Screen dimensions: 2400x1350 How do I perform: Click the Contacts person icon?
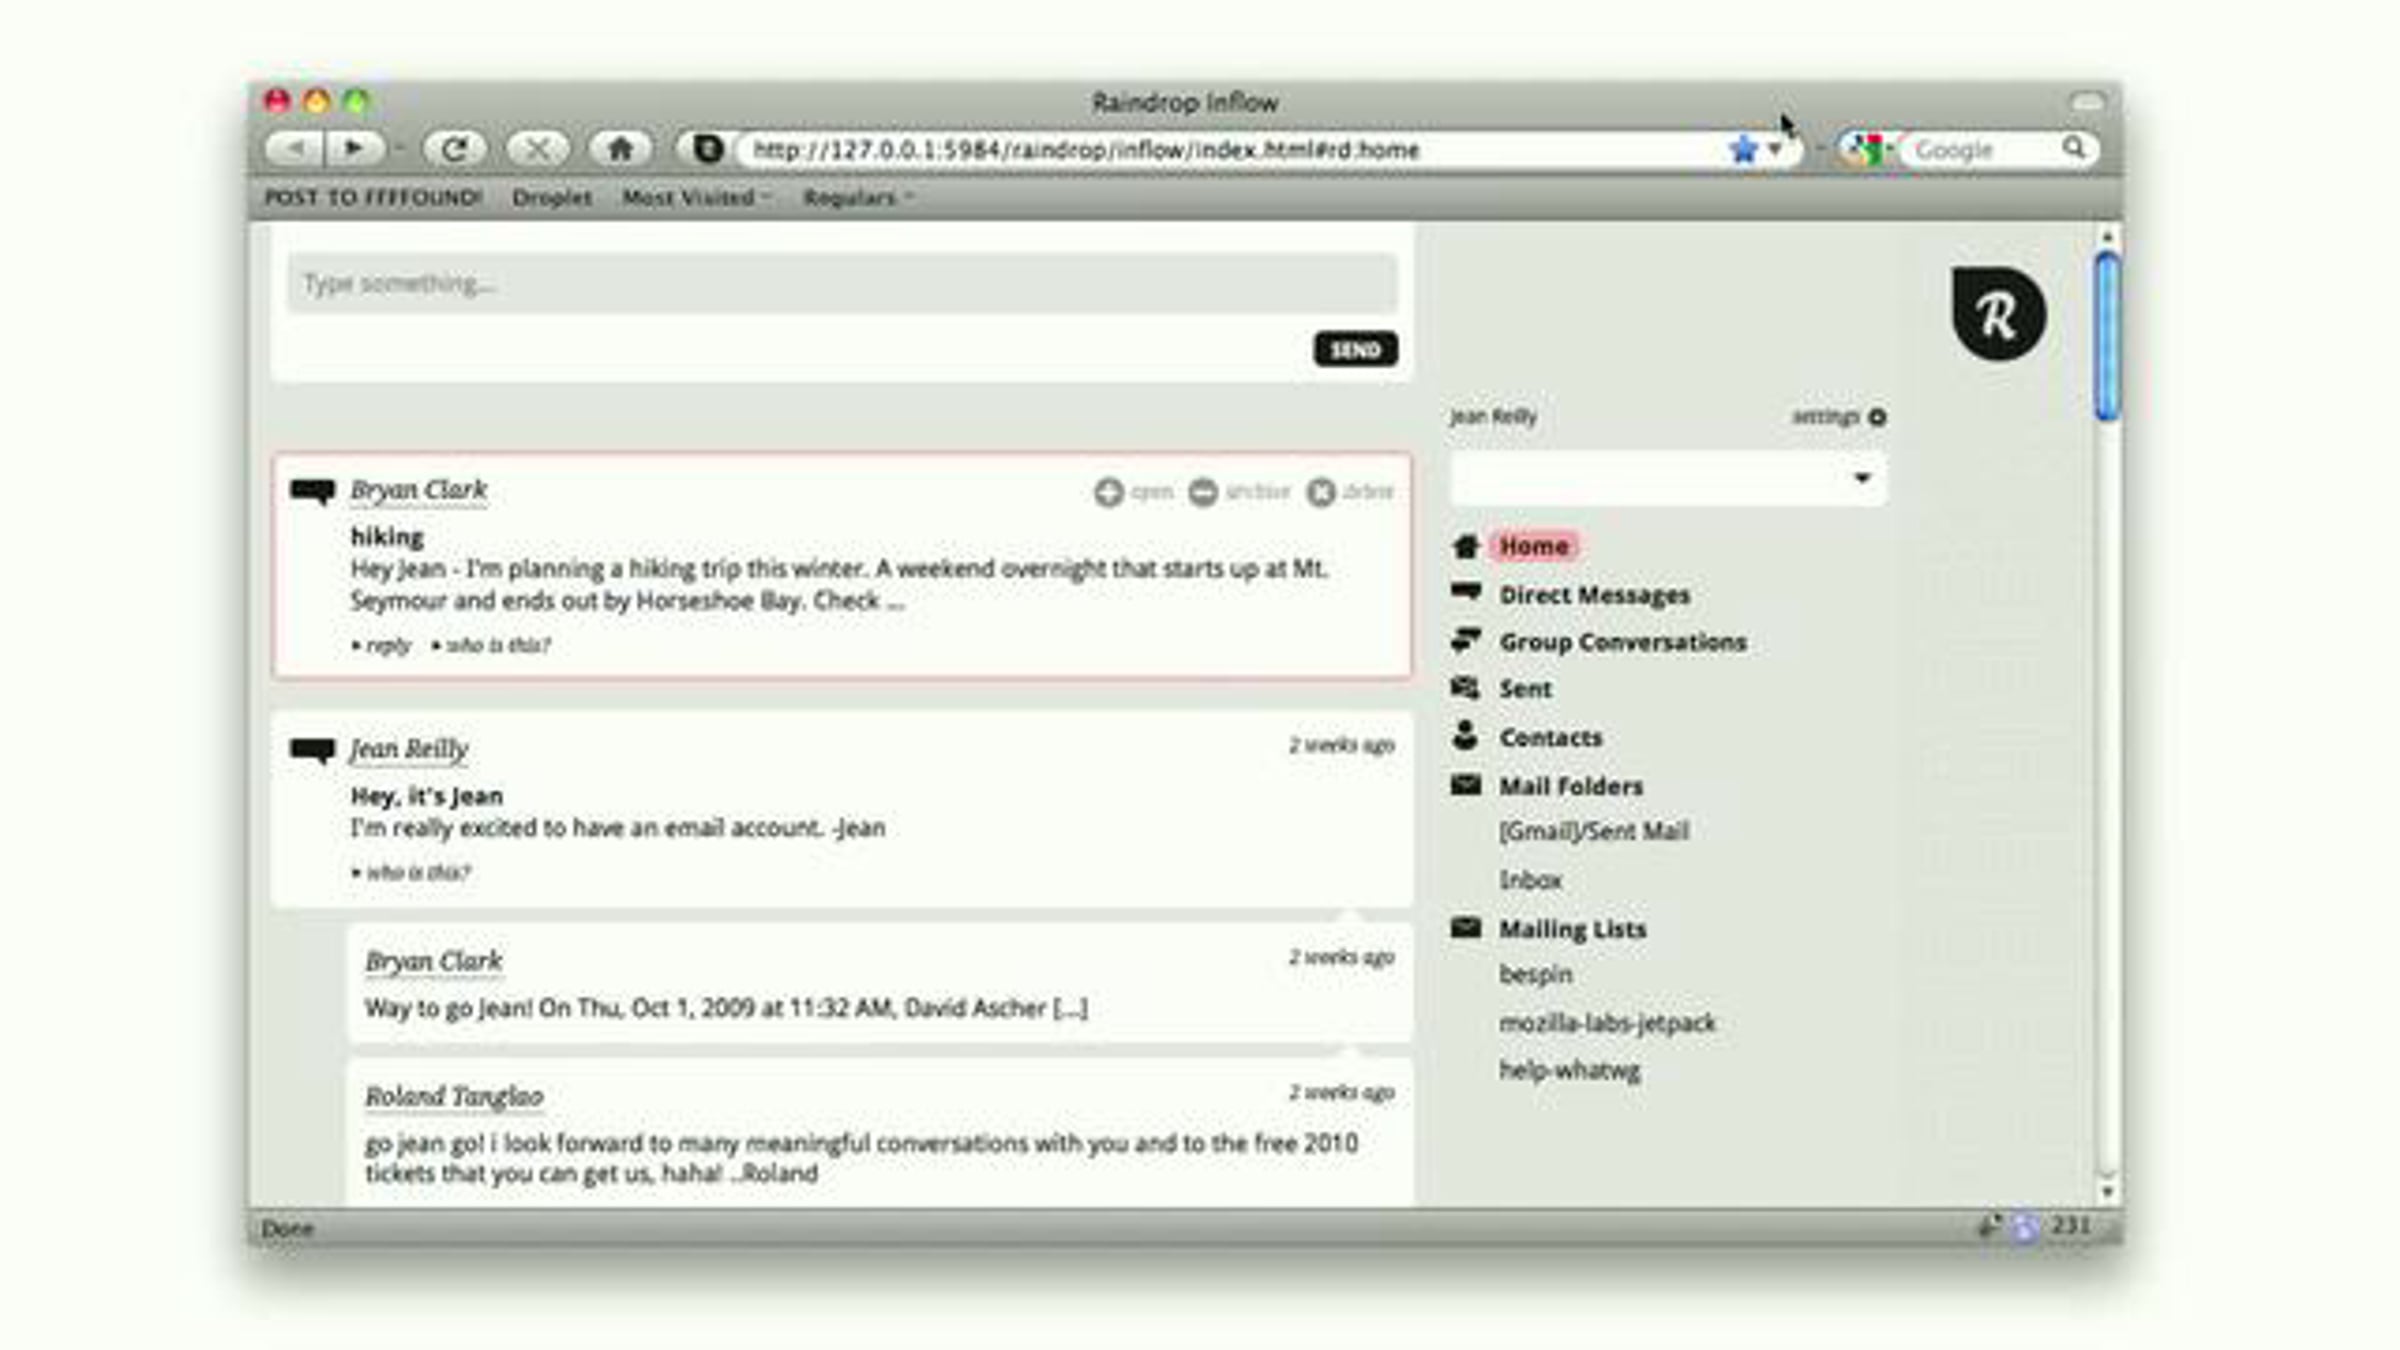coord(1466,735)
